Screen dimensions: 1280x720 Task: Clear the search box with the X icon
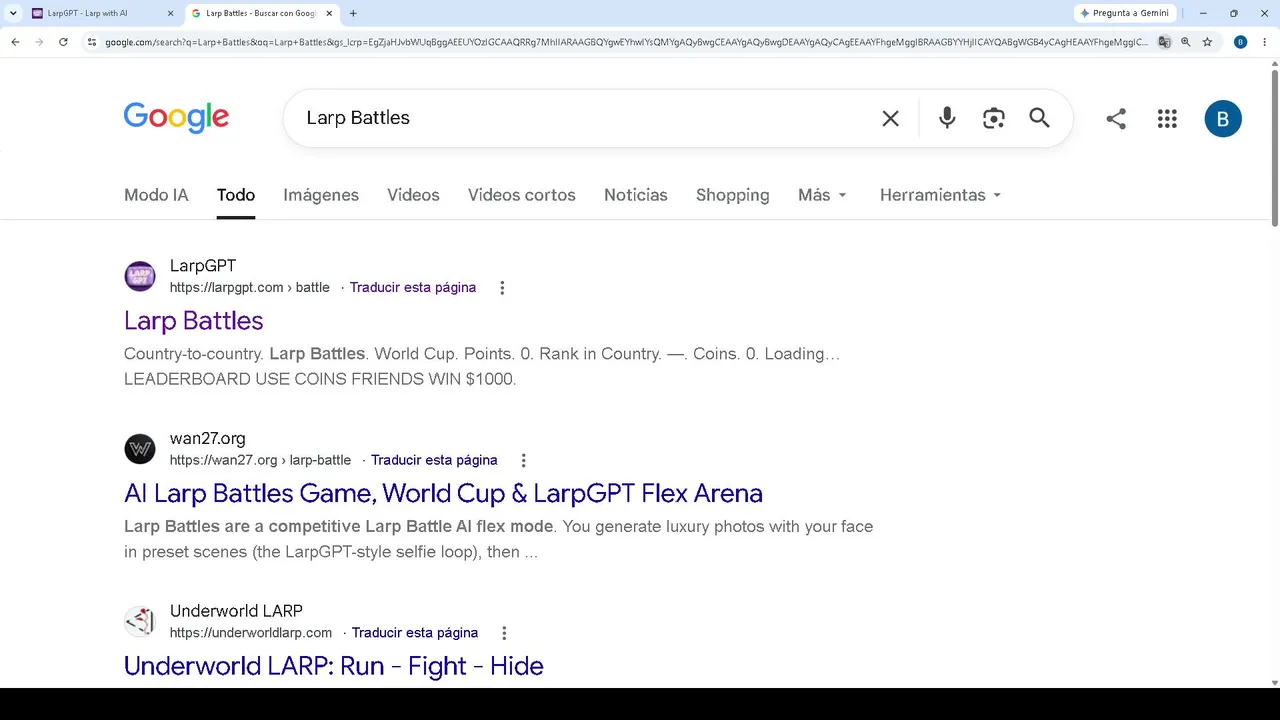[x=890, y=118]
